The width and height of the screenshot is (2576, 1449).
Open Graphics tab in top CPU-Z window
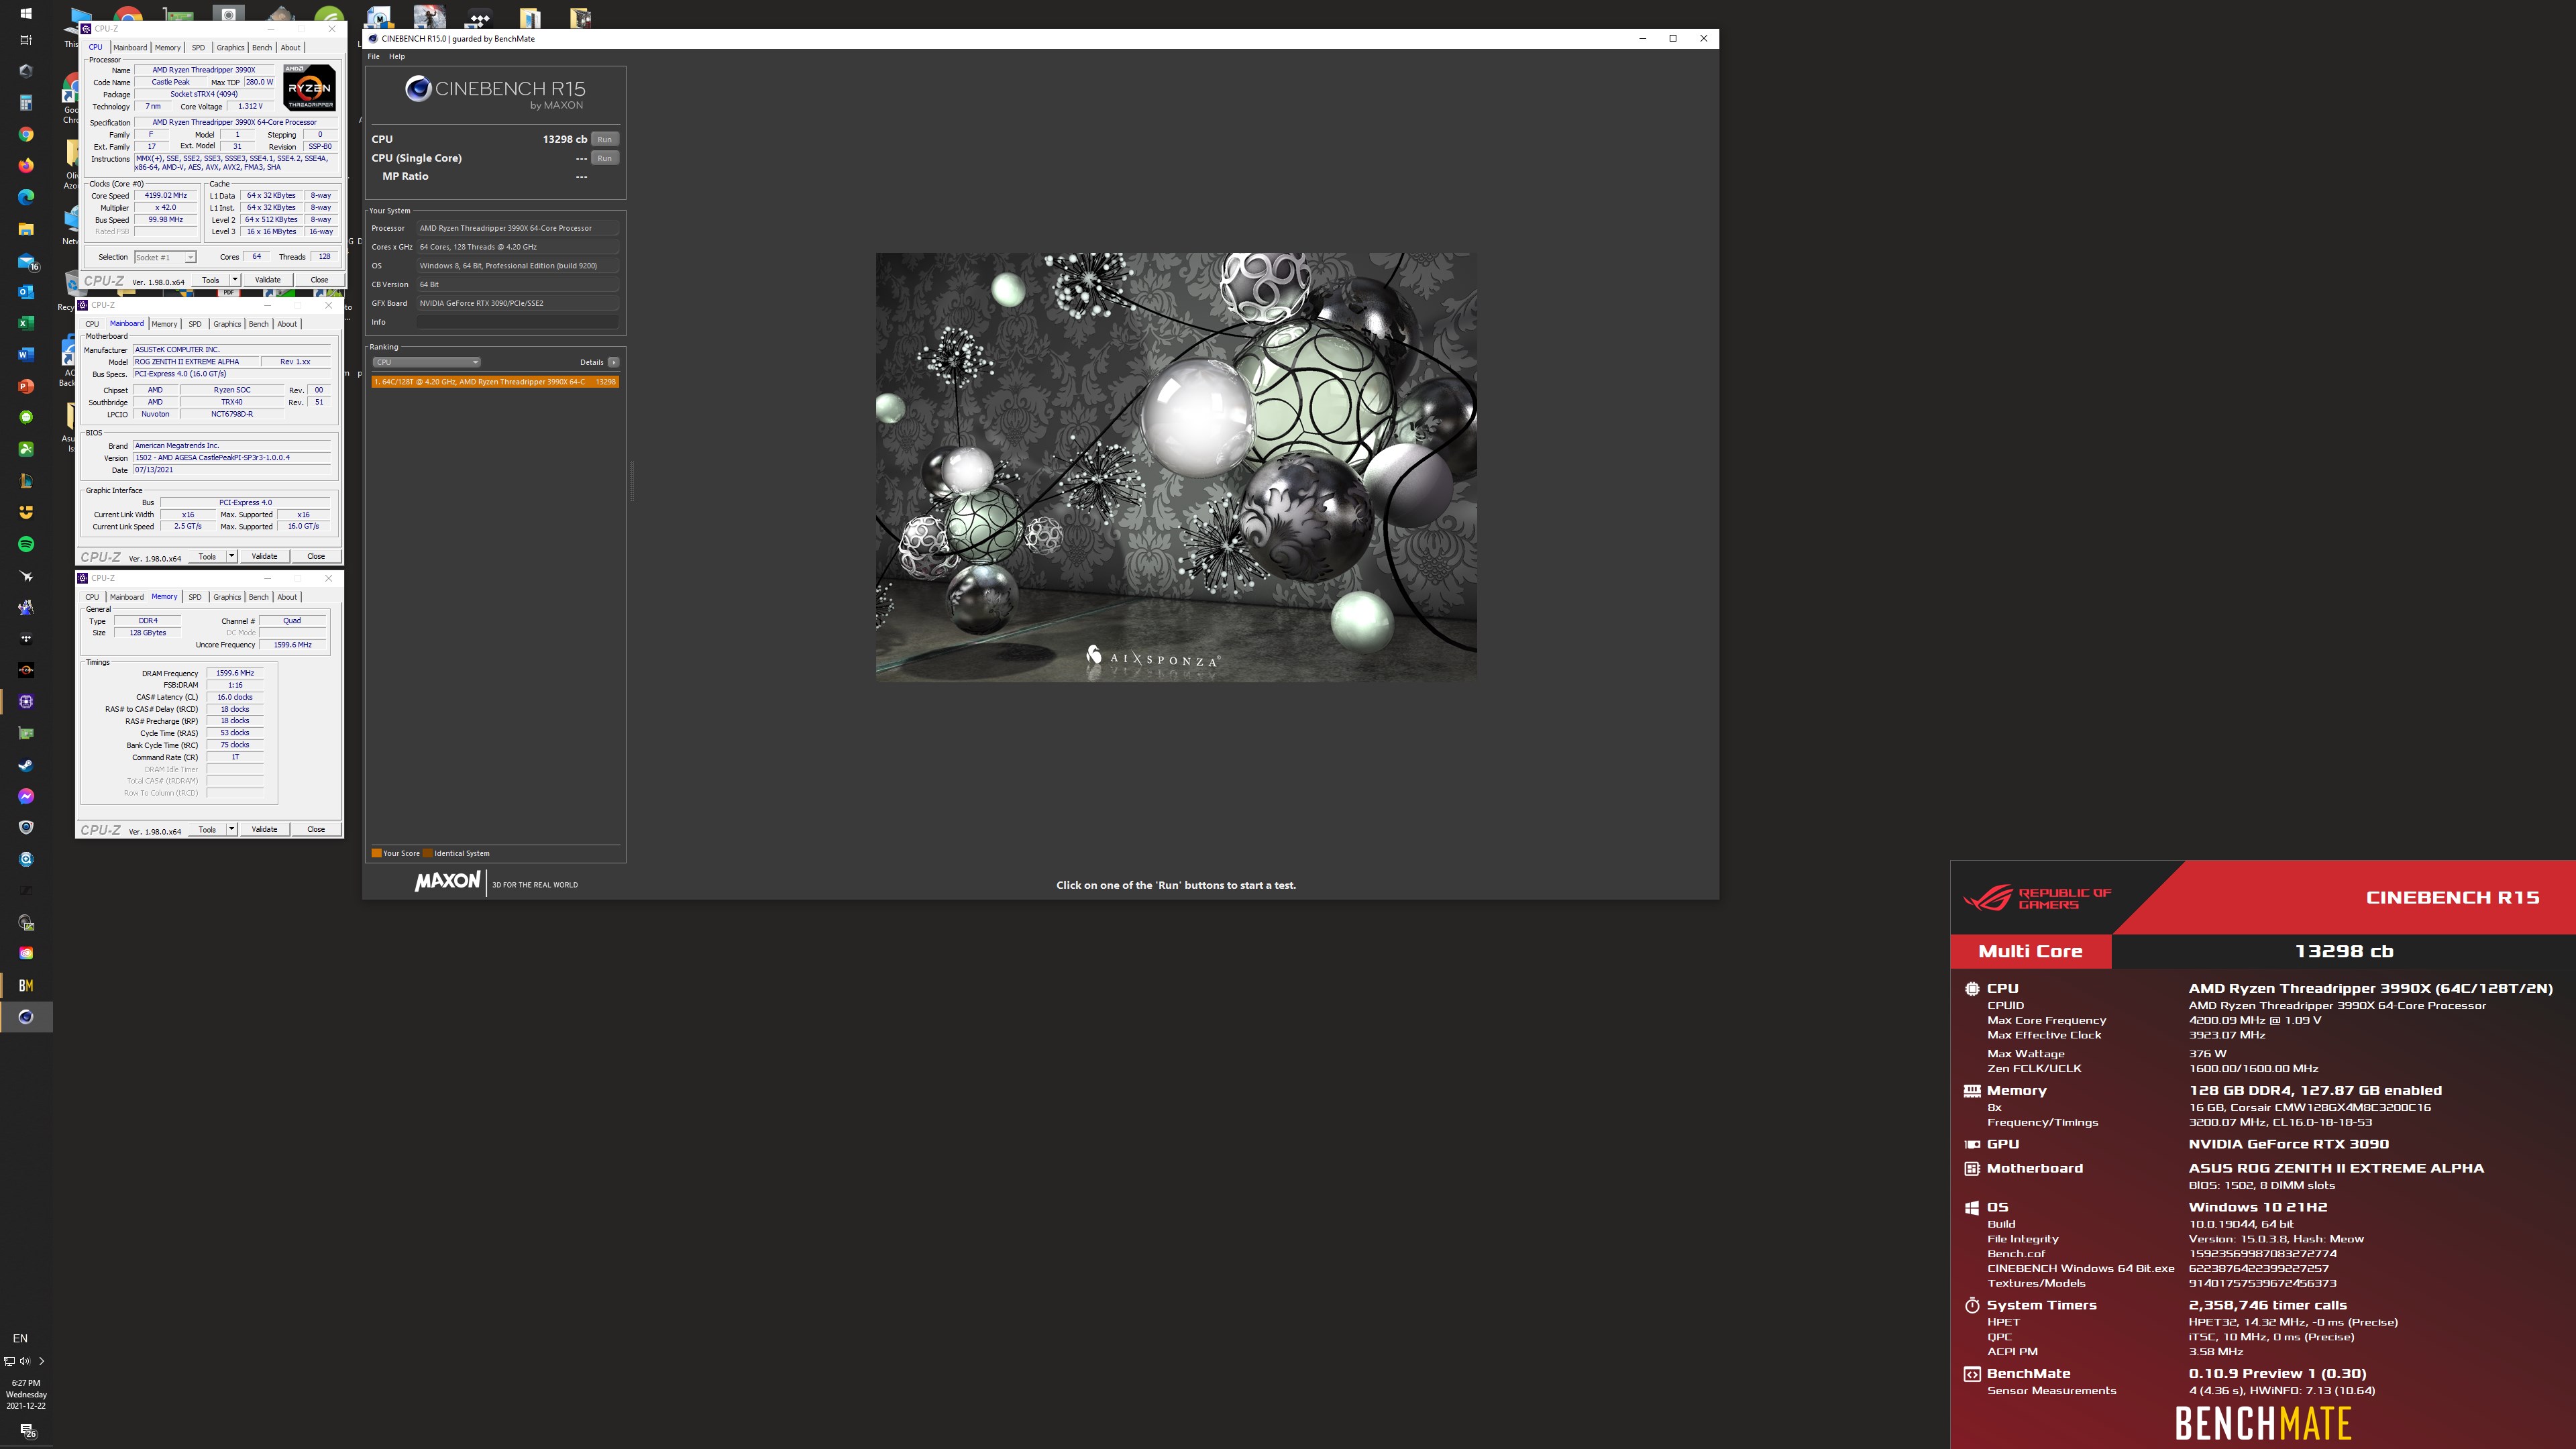tap(231, 48)
